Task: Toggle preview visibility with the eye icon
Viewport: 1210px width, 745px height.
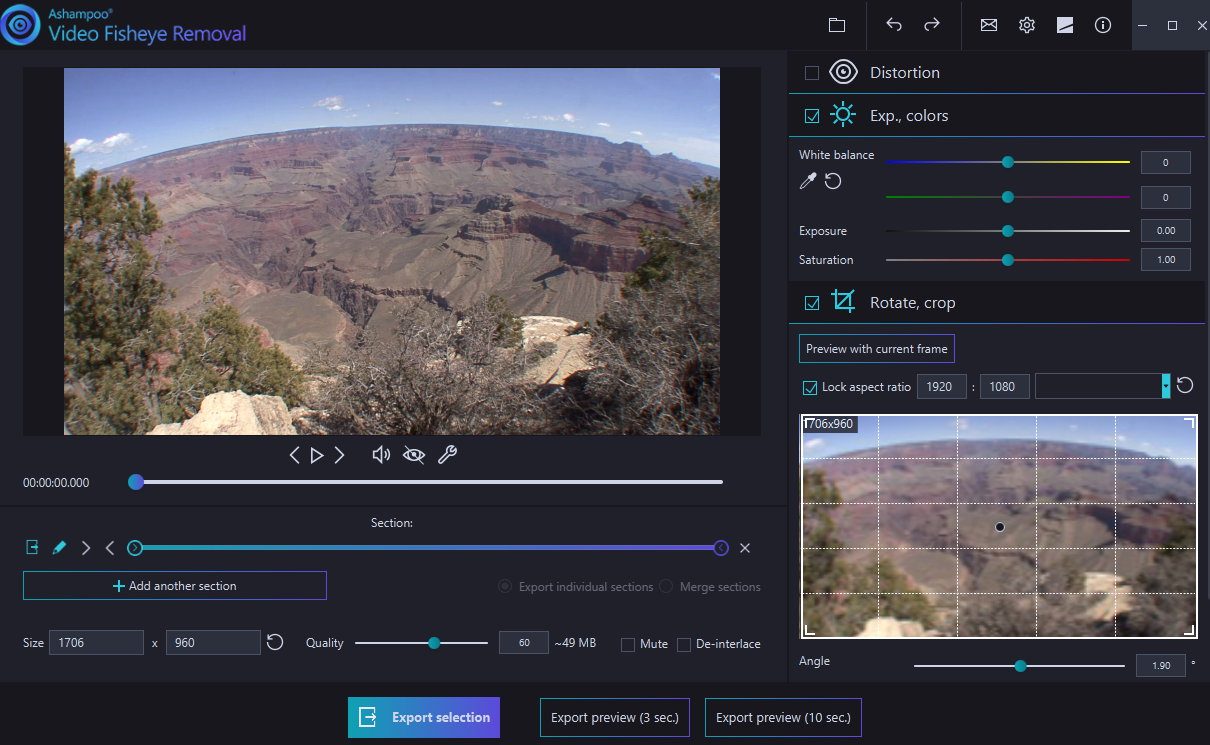Action: point(414,455)
